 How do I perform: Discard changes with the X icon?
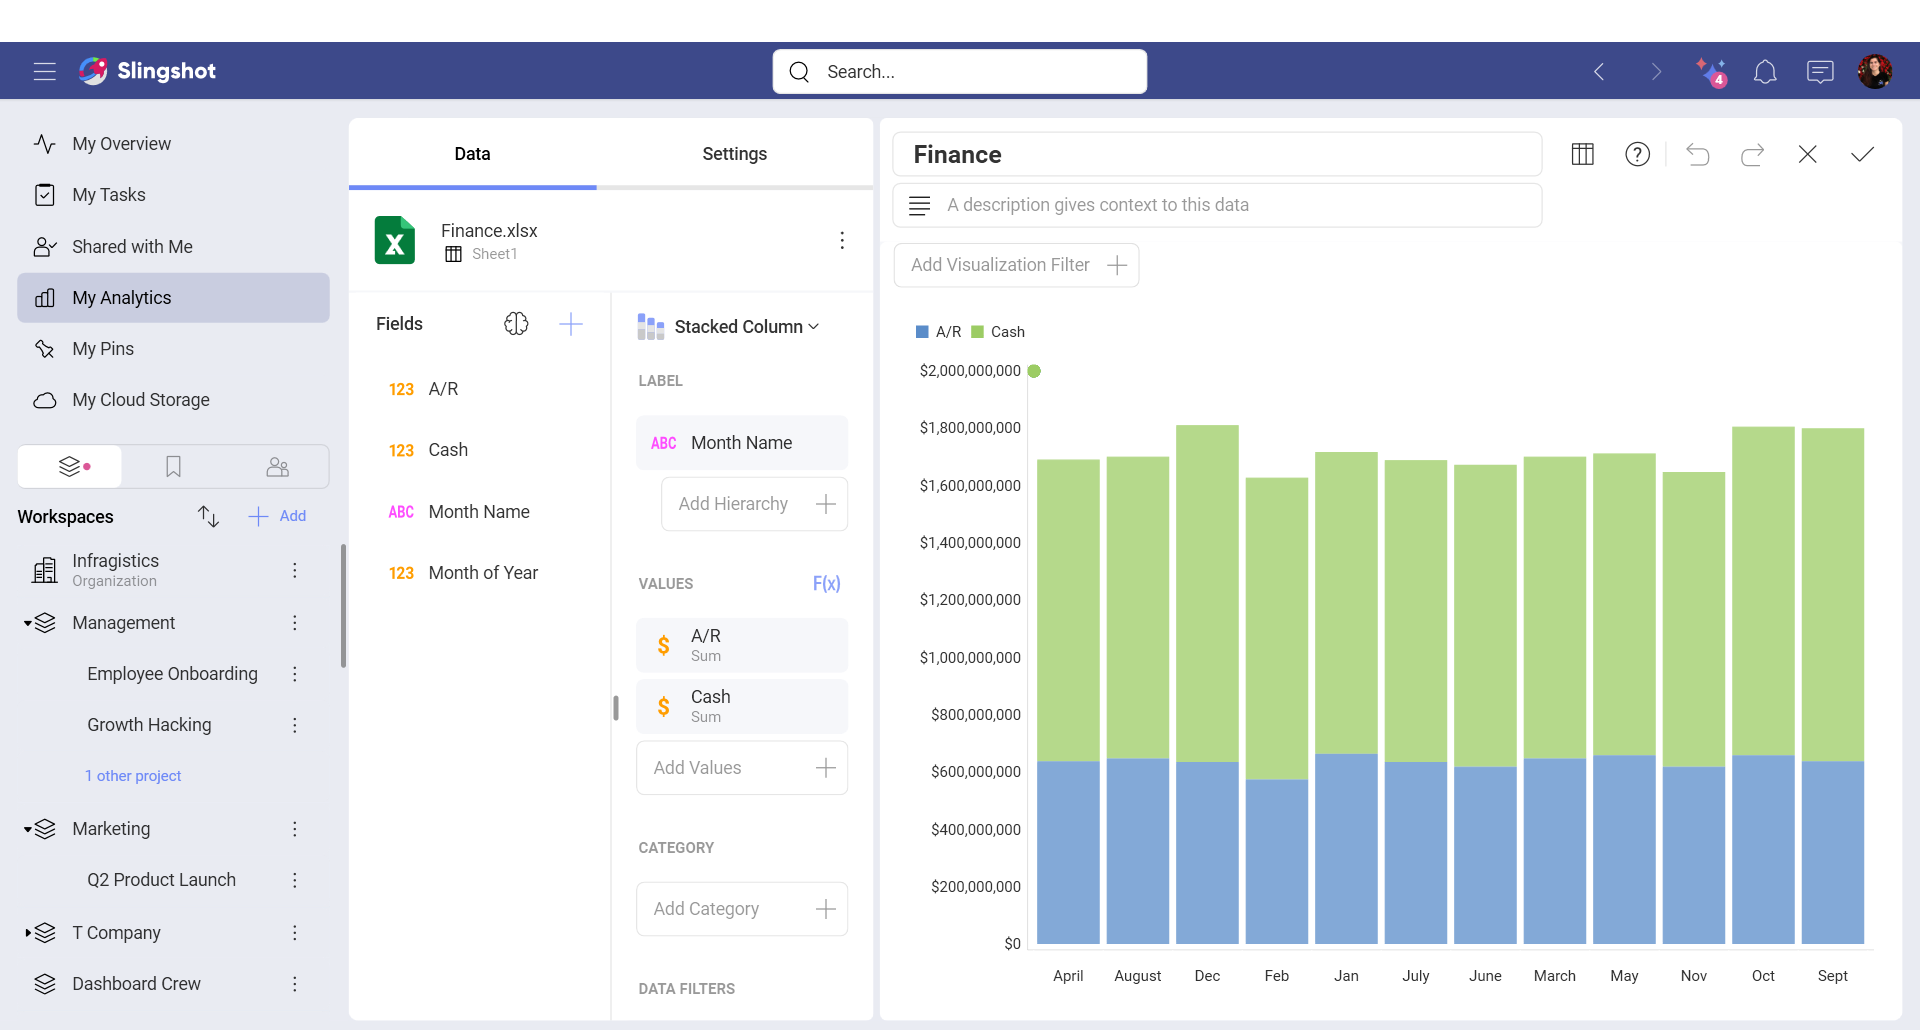[1807, 154]
